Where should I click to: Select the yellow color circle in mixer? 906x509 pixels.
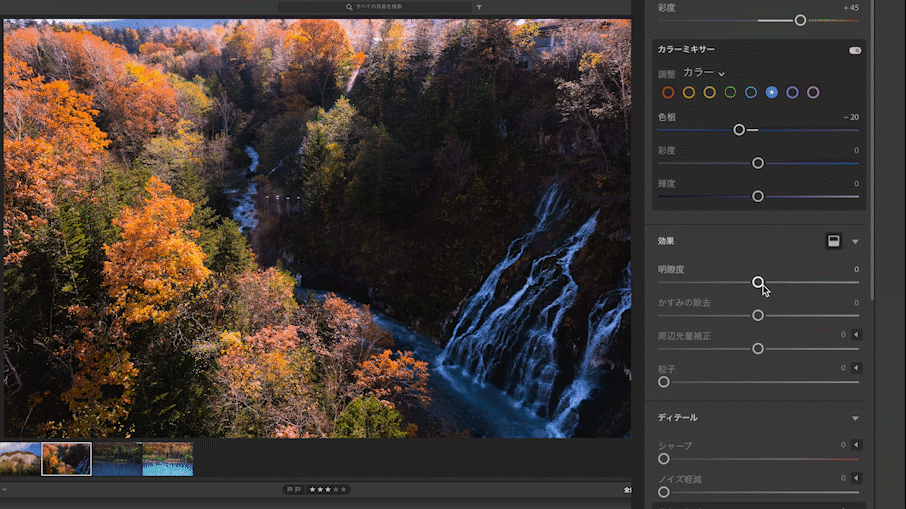(710, 92)
